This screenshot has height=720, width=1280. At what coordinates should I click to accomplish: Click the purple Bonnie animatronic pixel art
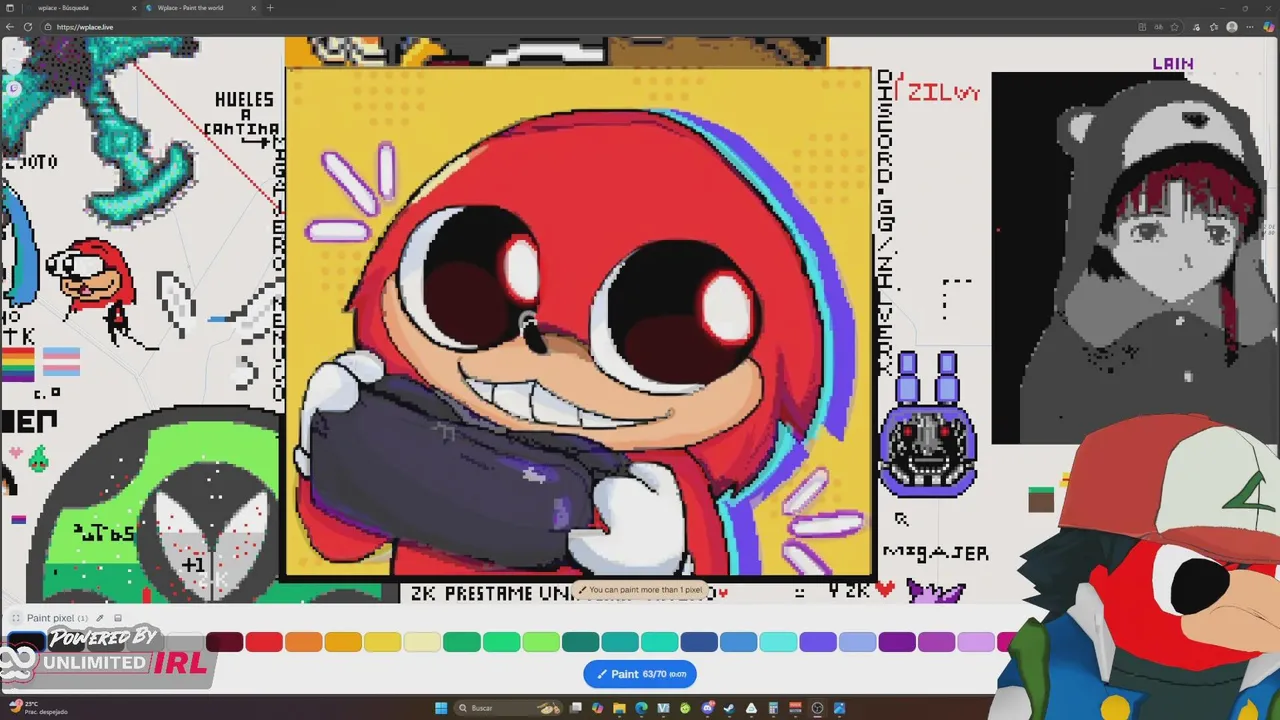point(928,423)
